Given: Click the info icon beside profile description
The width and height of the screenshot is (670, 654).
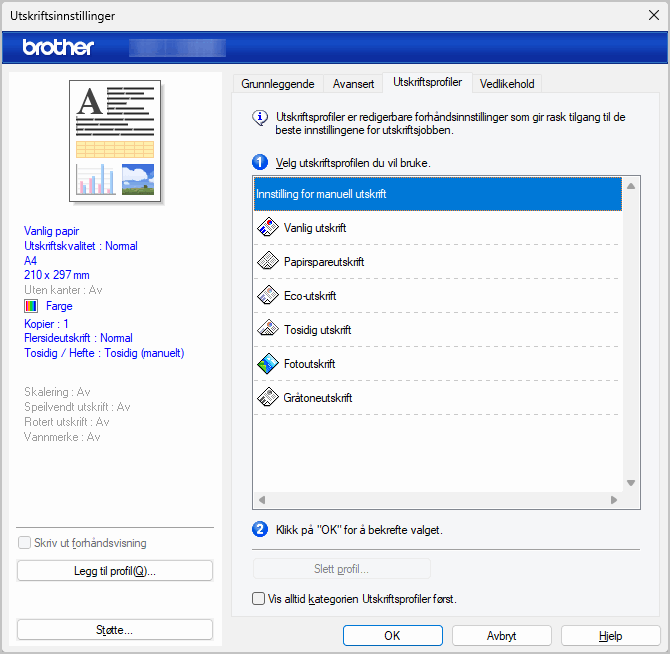Looking at the screenshot, I should click(260, 117).
